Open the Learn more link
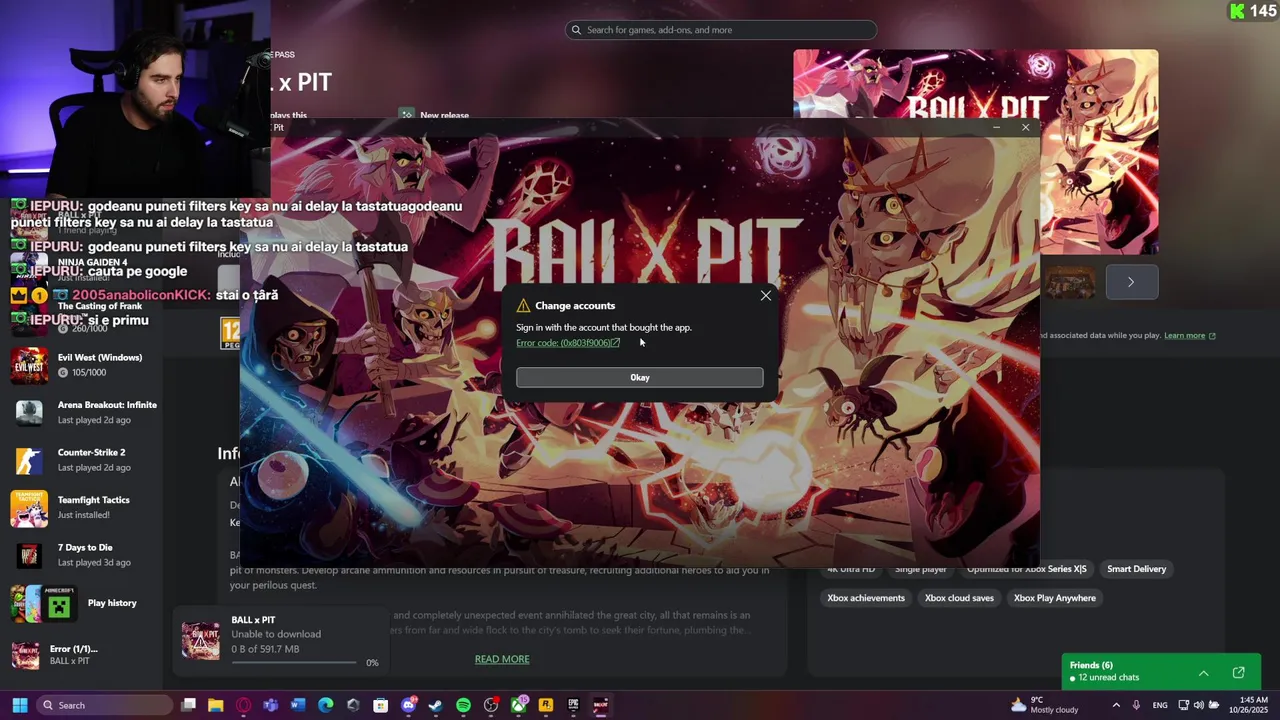 click(1189, 336)
